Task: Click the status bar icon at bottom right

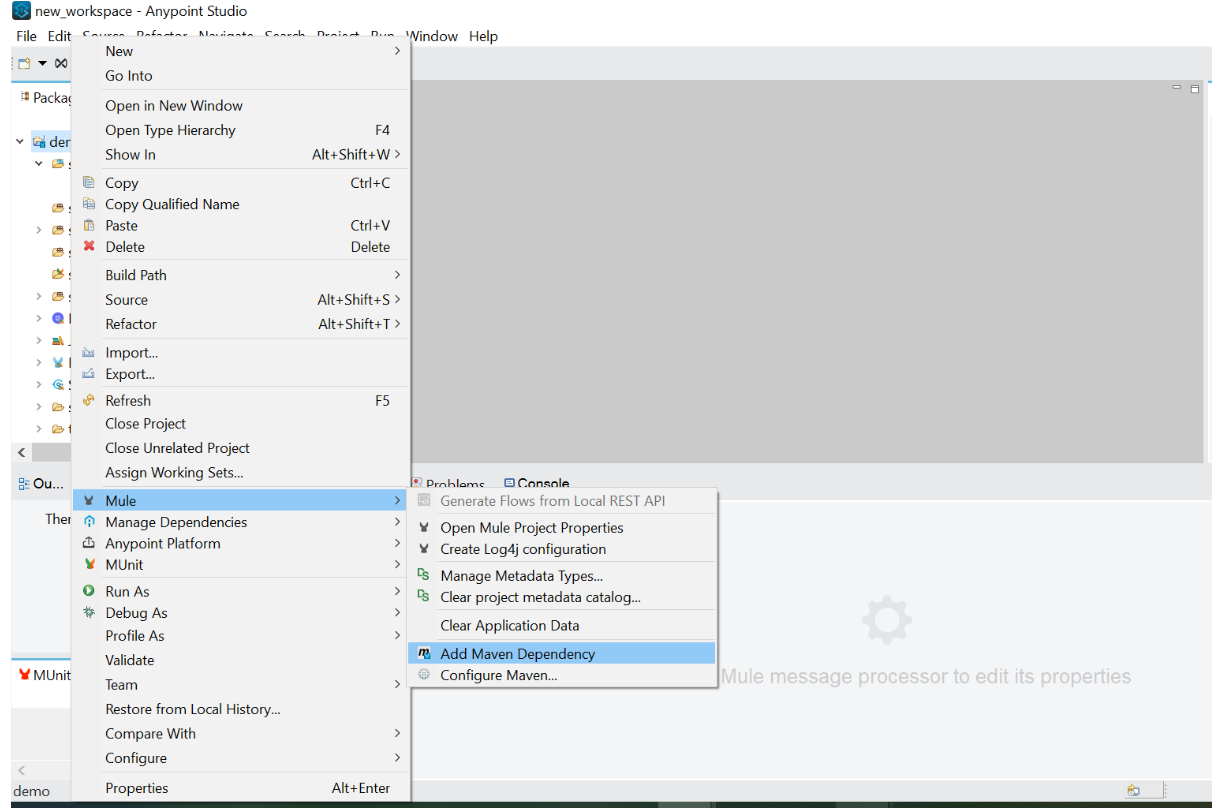Action: 1133,790
